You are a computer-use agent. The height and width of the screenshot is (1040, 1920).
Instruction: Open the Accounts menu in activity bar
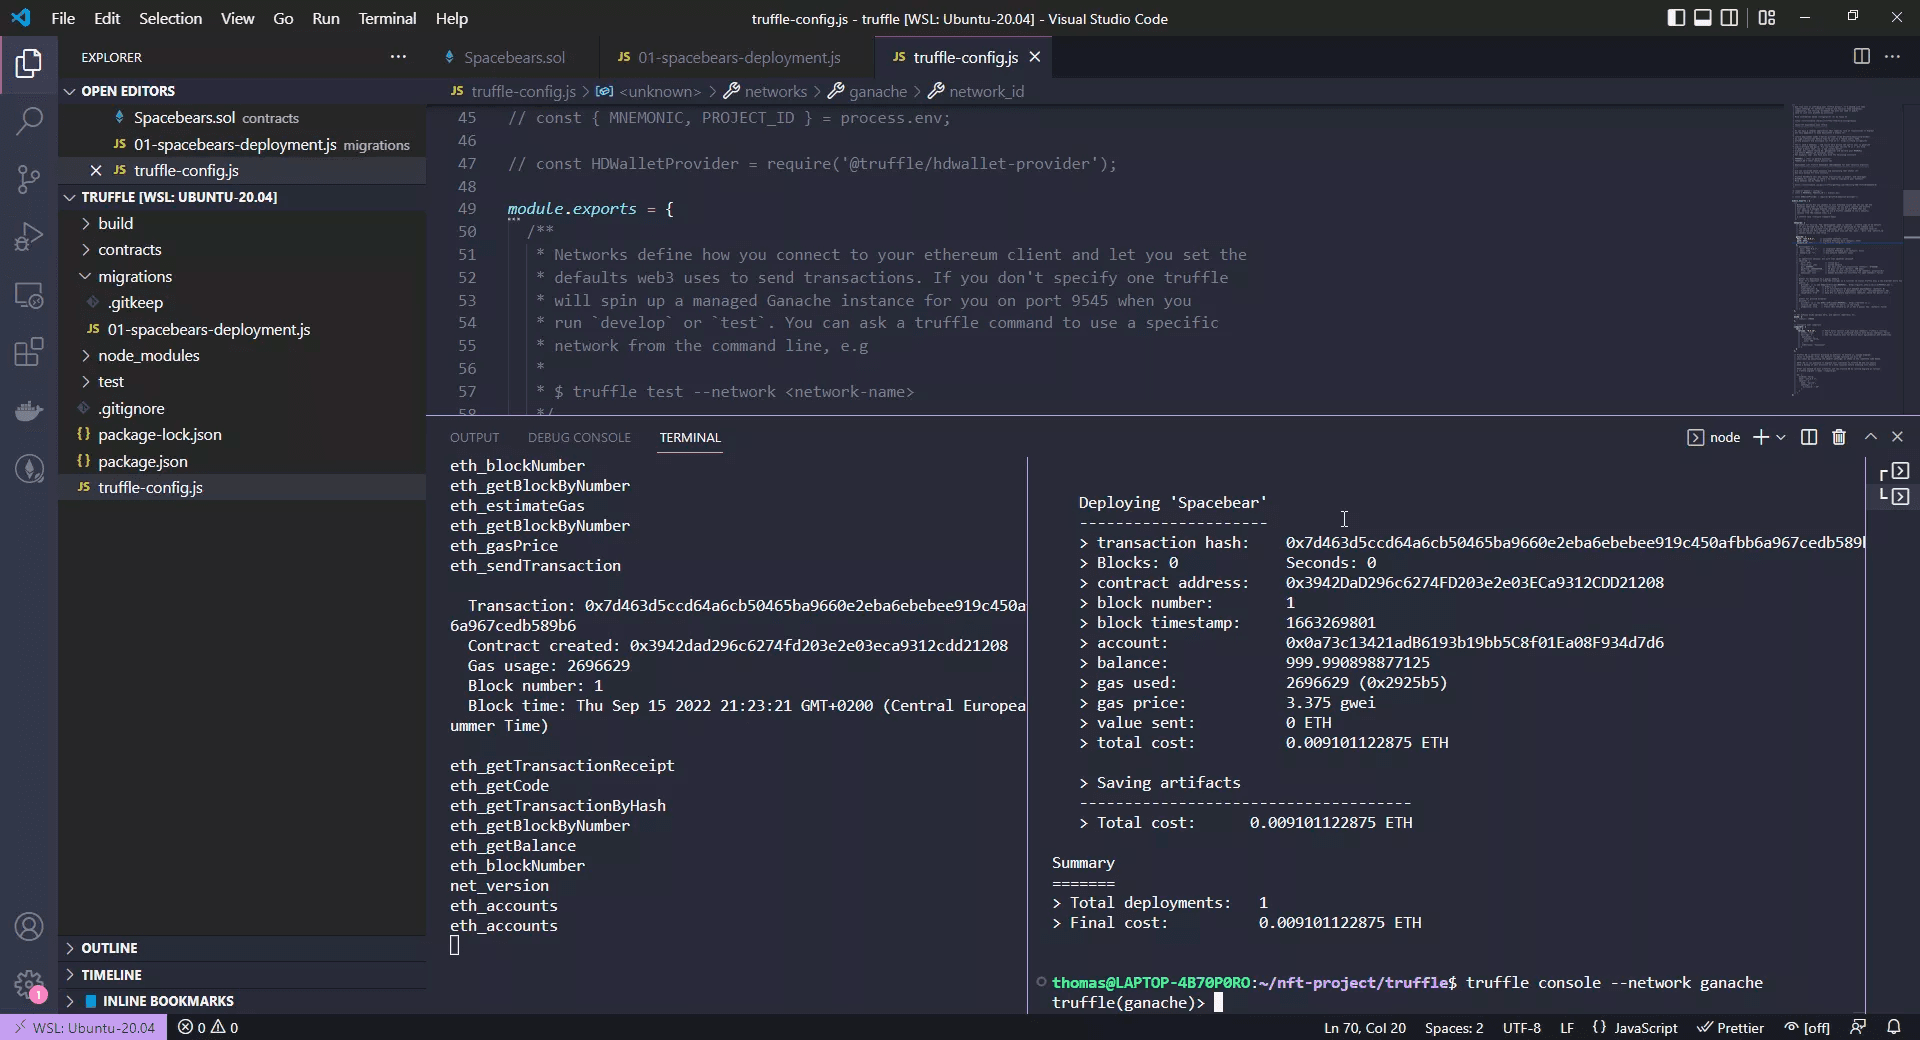click(x=29, y=927)
